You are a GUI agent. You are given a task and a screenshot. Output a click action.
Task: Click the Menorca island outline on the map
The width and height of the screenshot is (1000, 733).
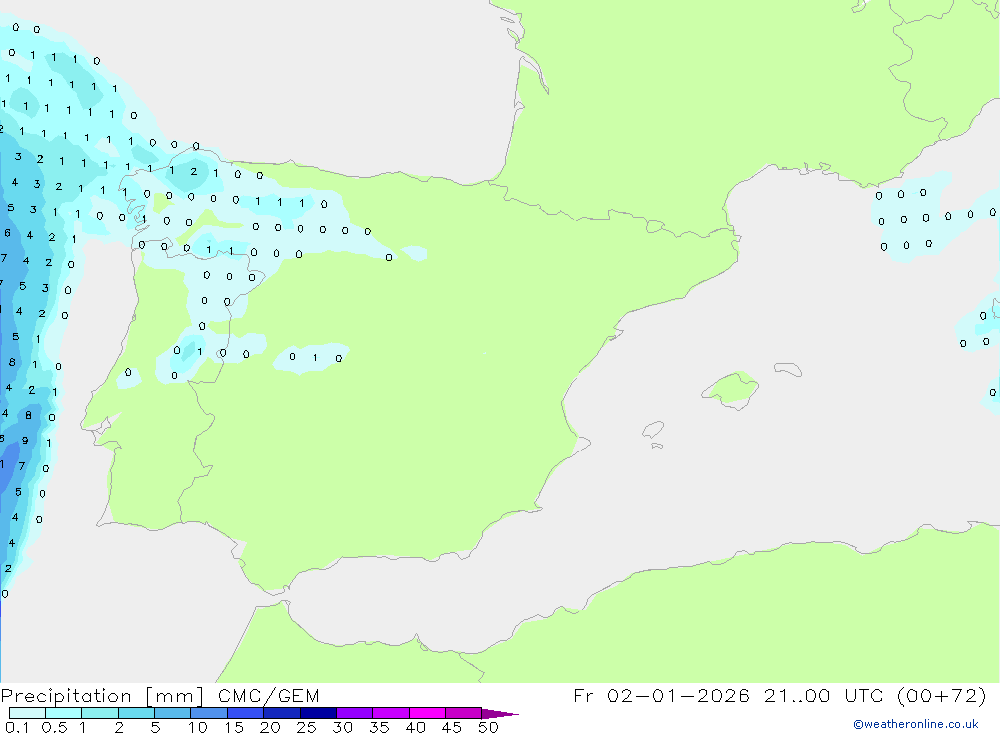pos(788,369)
